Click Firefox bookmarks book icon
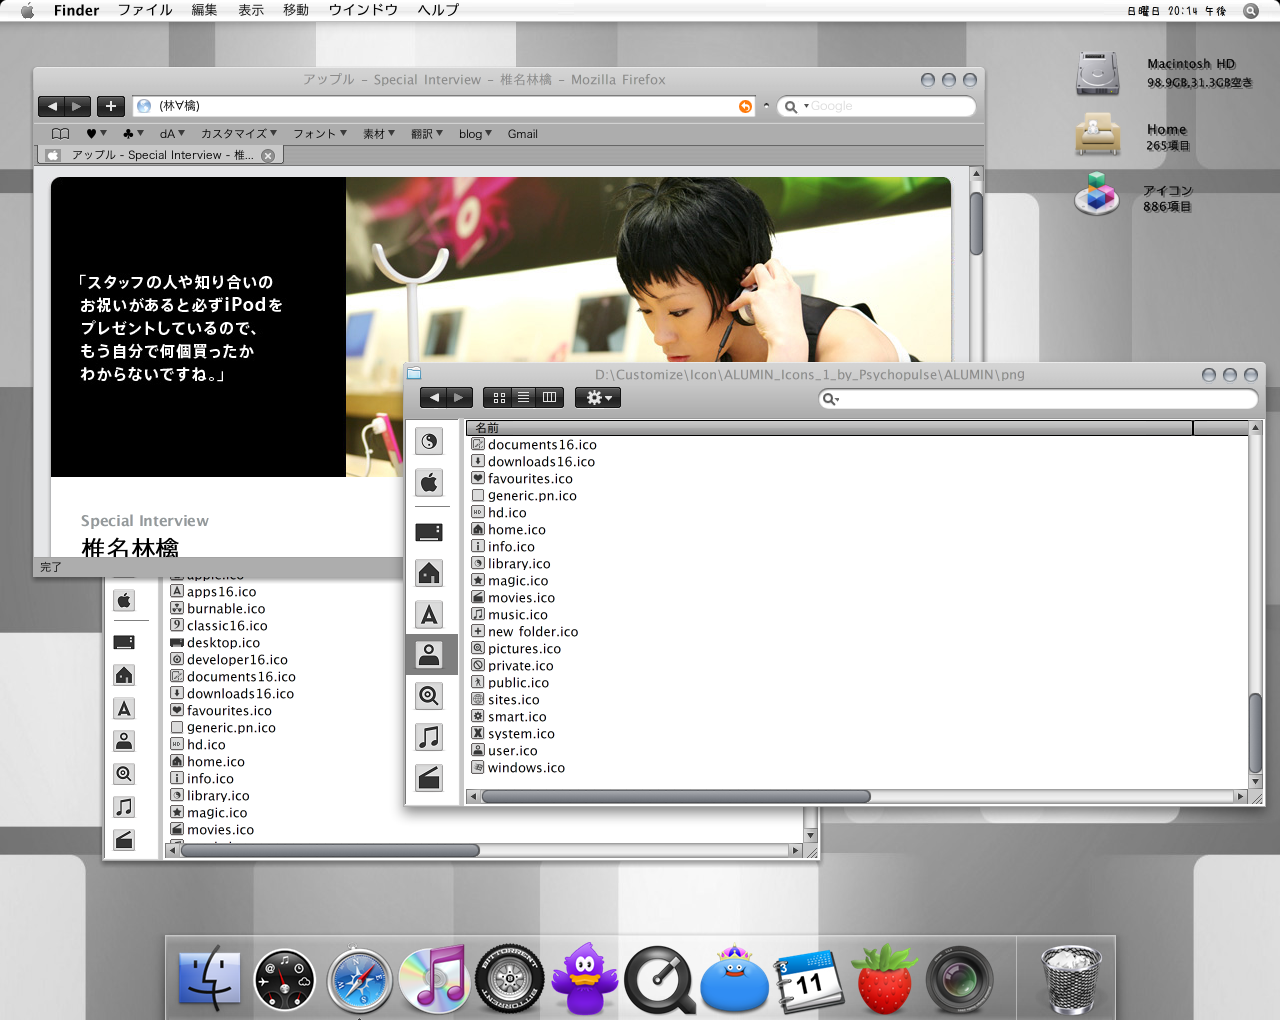This screenshot has width=1280, height=1020. [x=61, y=134]
